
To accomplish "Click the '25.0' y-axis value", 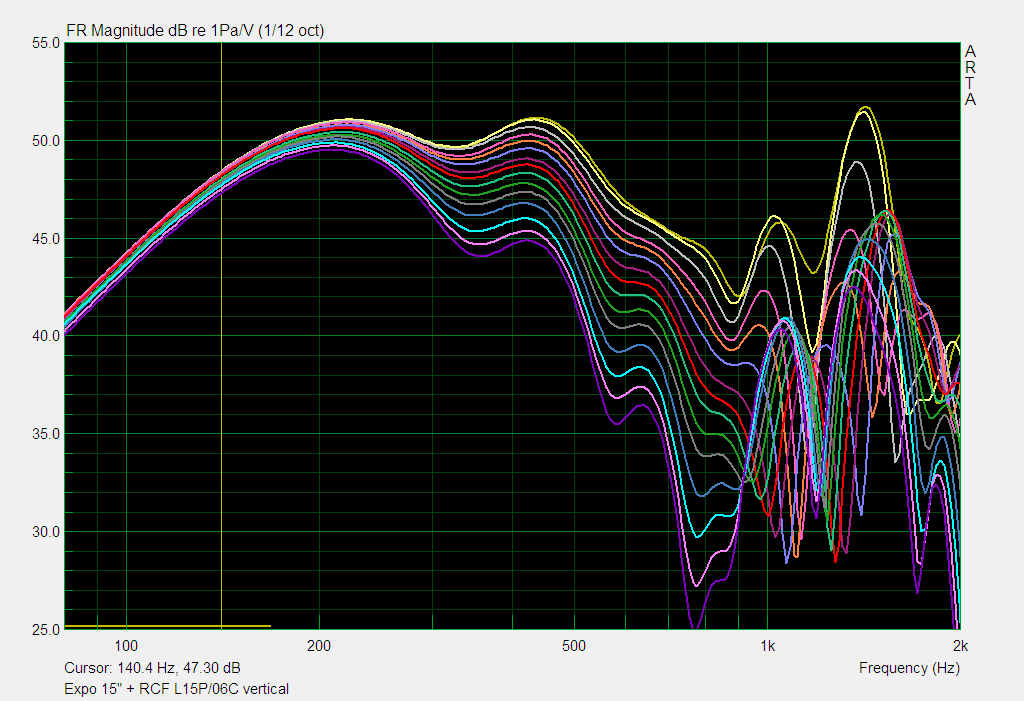I will tap(46, 630).
